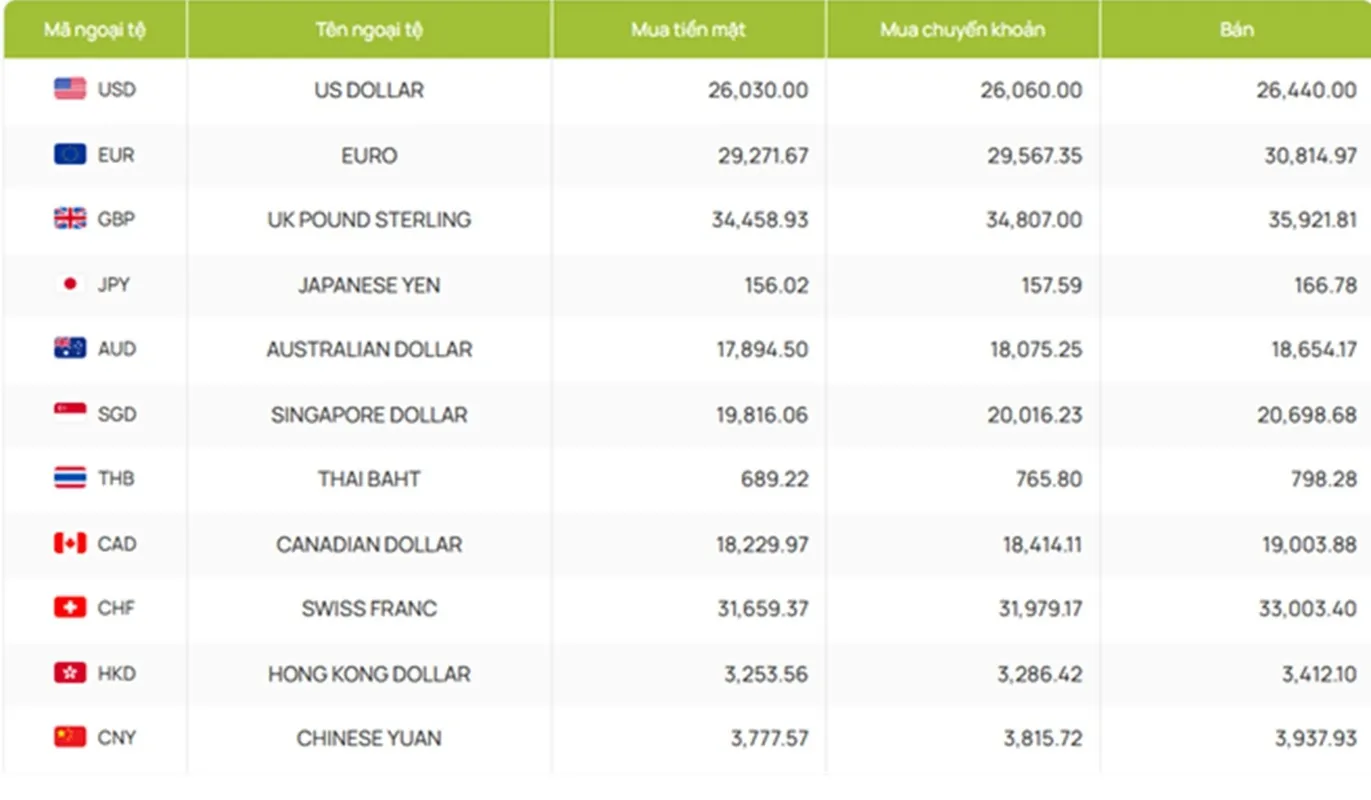Screen dimensions: 1371x800
Task: Select the UK flag icon beside GBP
Action: point(70,219)
